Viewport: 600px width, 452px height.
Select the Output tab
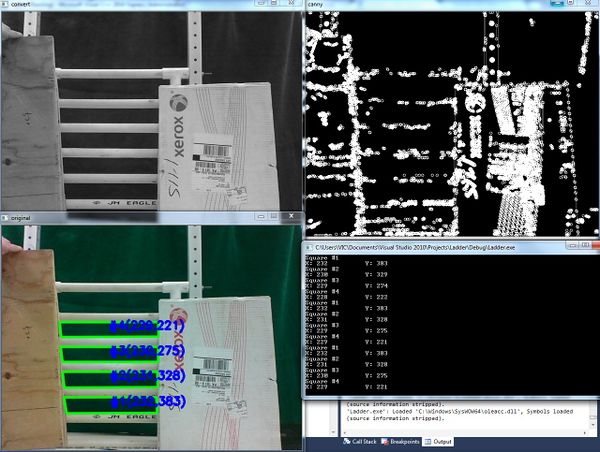click(438, 441)
